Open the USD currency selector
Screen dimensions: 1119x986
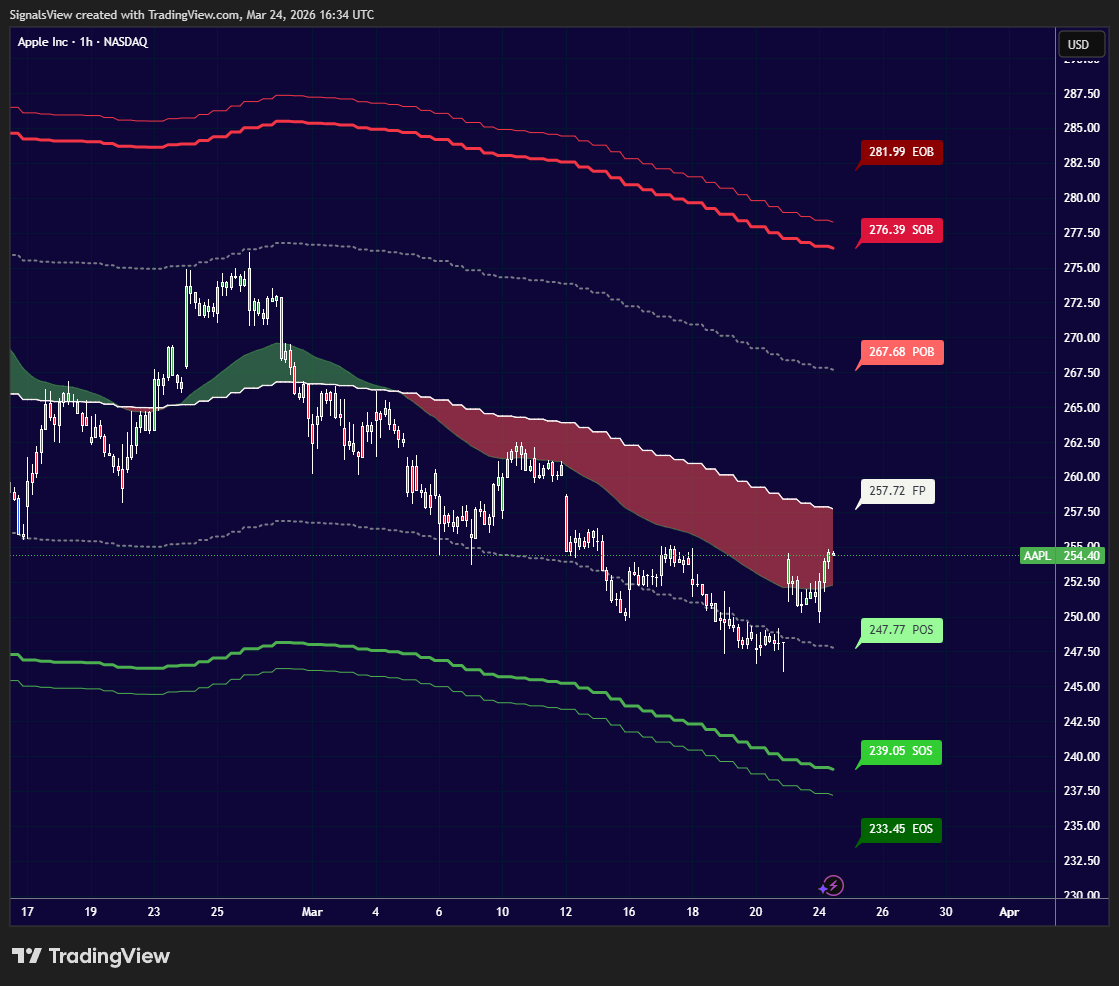click(x=1078, y=44)
